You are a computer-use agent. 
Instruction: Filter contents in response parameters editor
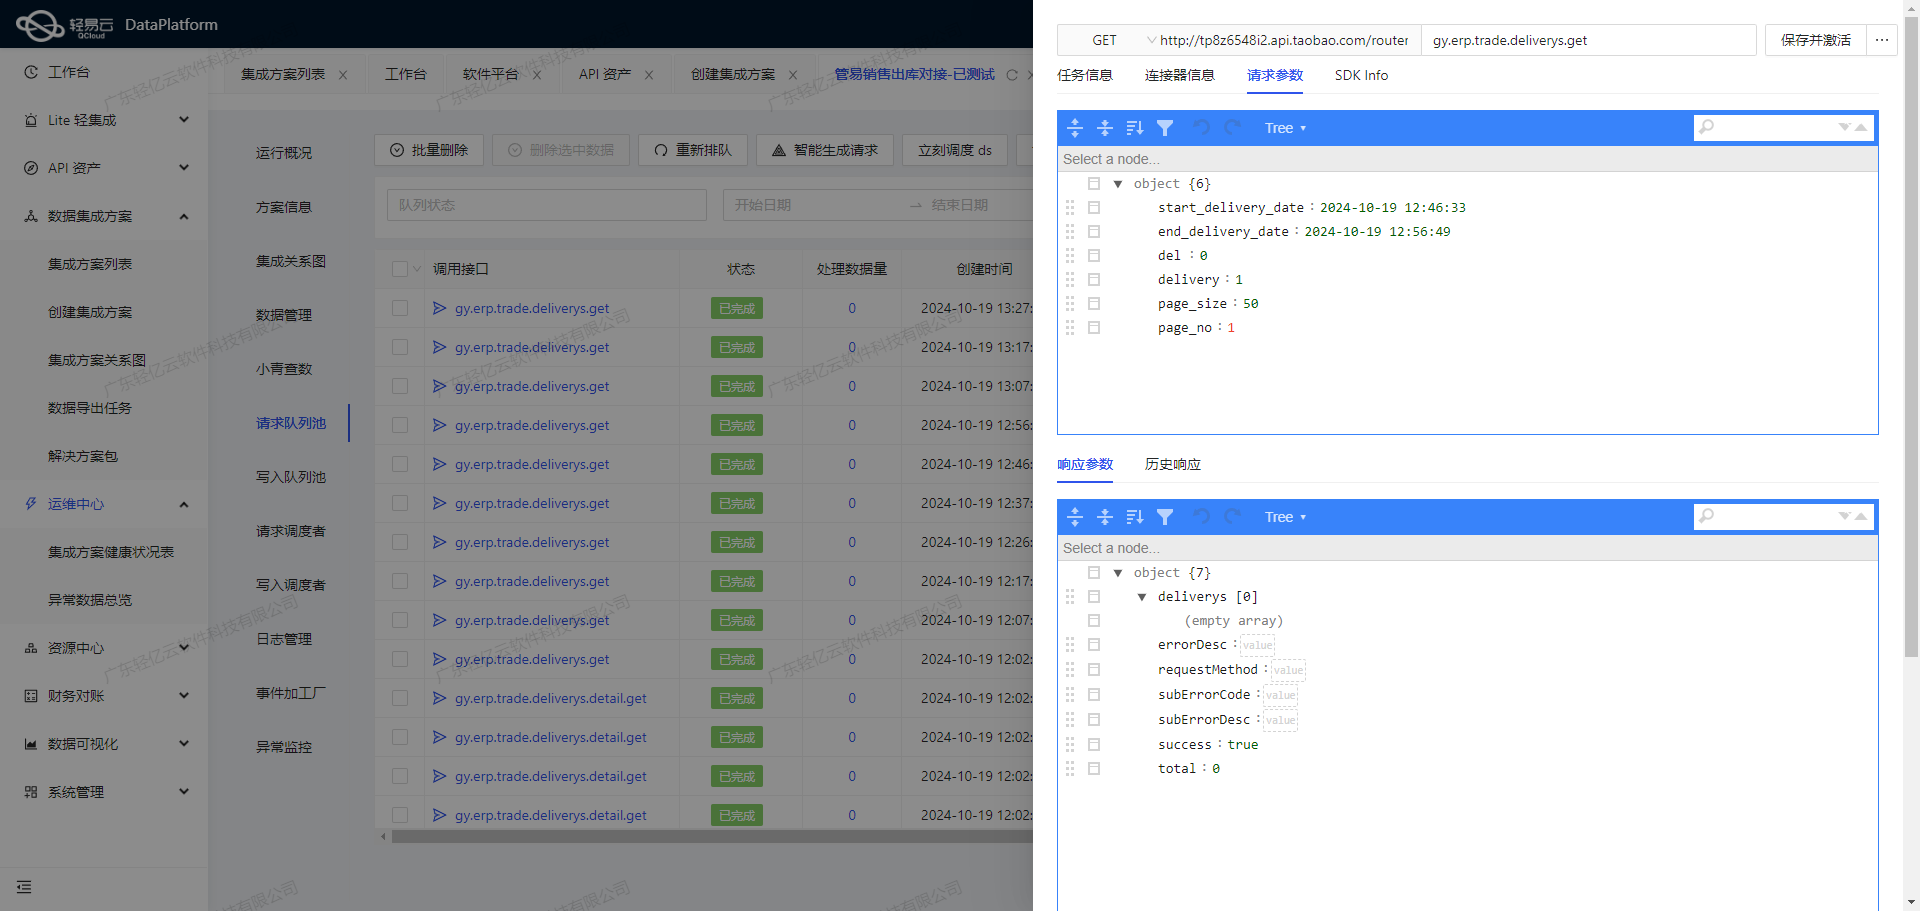[x=1165, y=517]
